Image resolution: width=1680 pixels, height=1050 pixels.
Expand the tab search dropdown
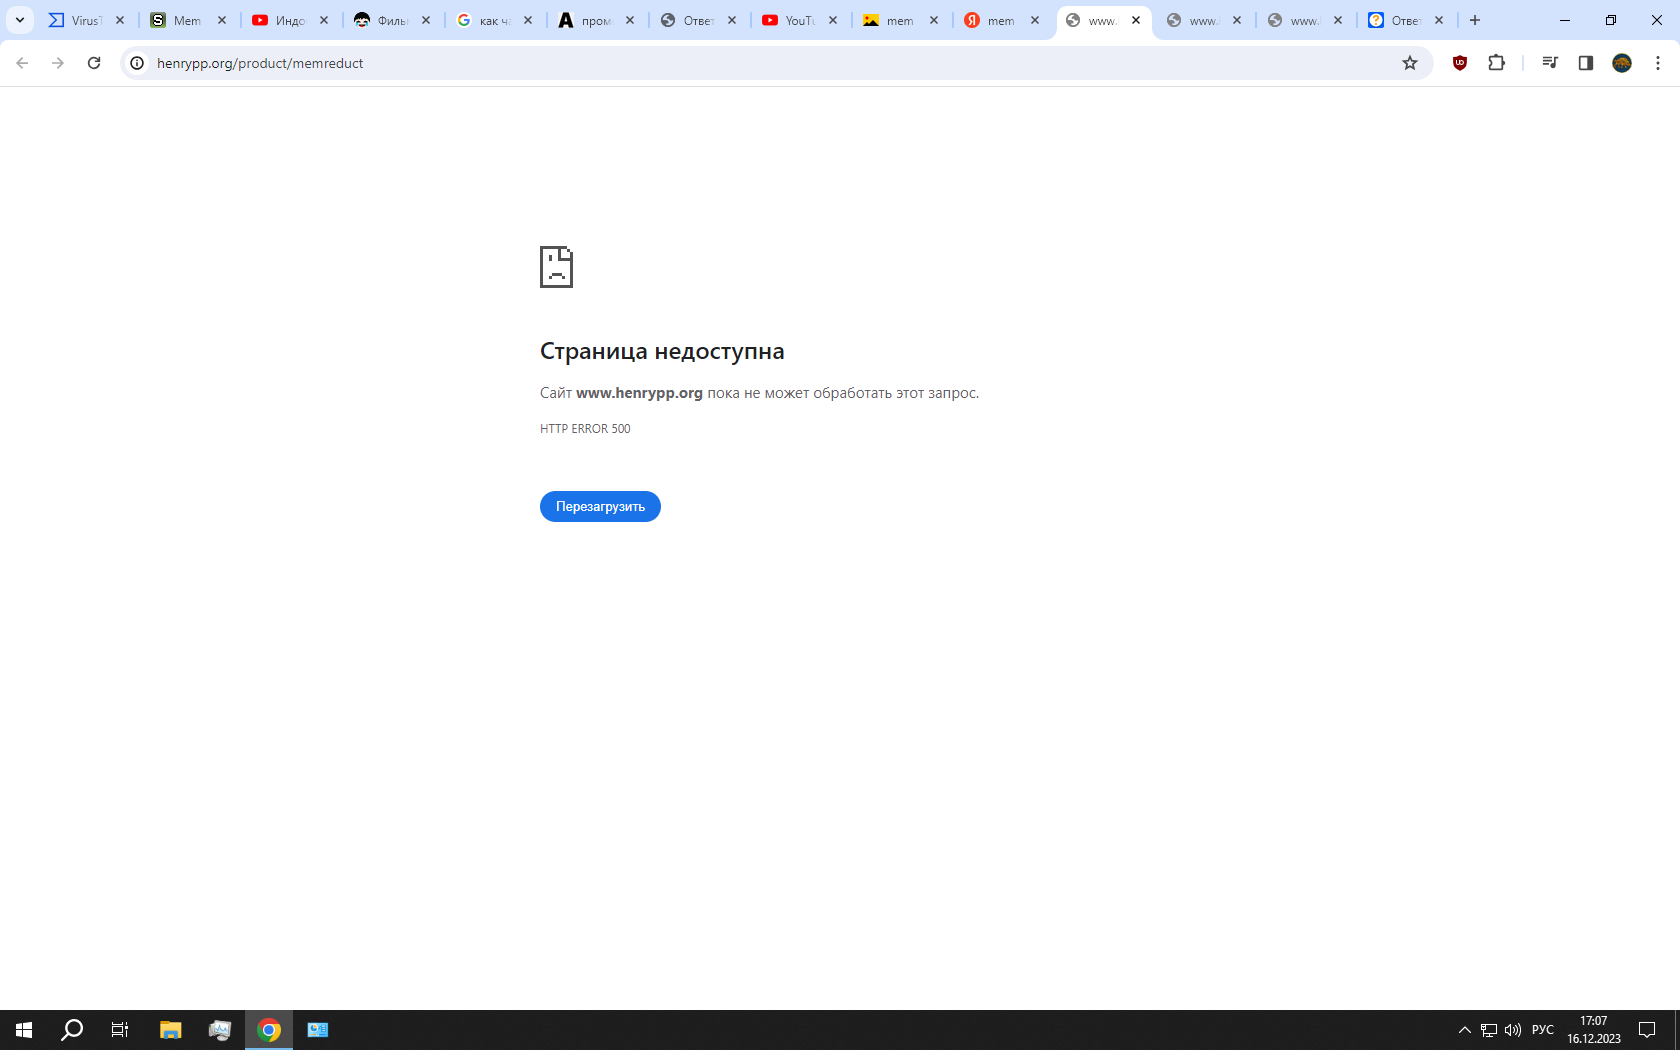(19, 20)
